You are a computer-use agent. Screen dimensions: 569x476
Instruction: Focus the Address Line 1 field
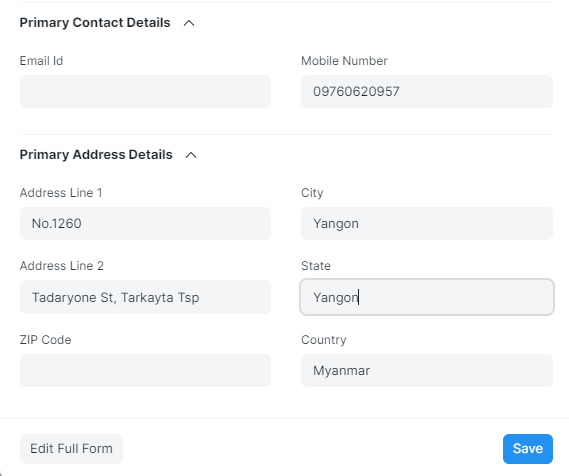[x=145, y=223]
